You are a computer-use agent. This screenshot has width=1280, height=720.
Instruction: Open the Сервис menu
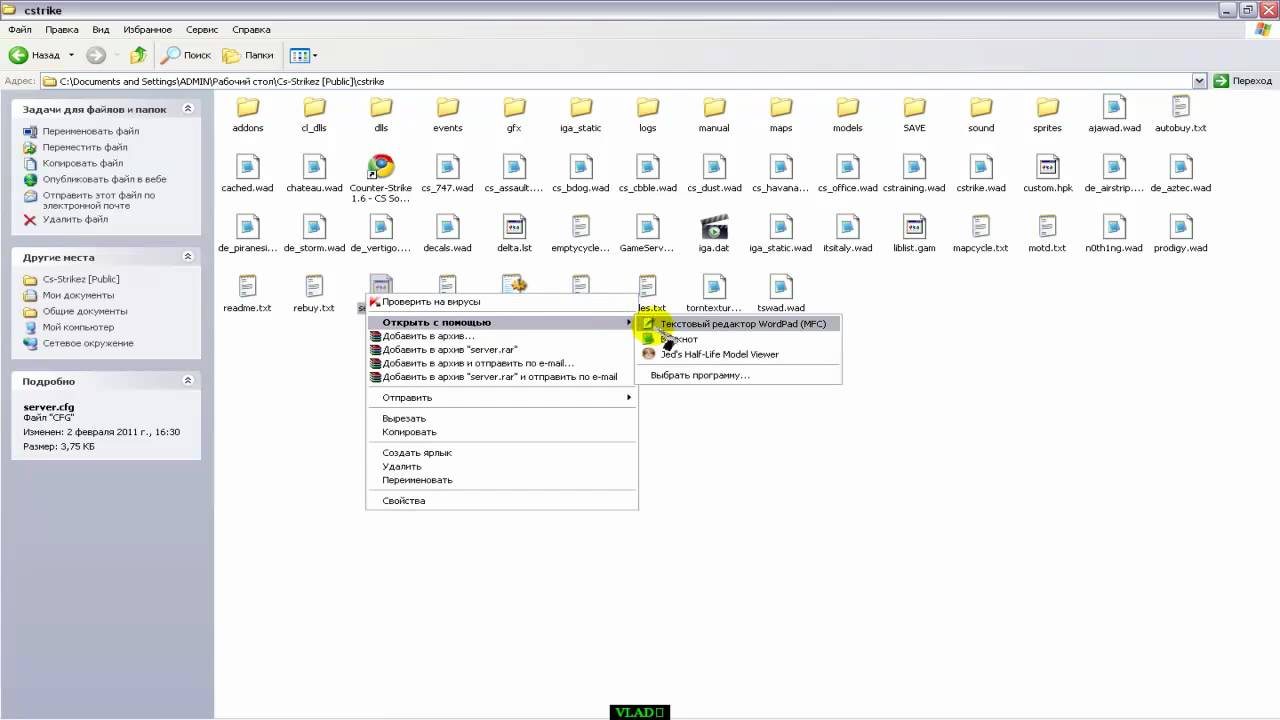pos(202,30)
